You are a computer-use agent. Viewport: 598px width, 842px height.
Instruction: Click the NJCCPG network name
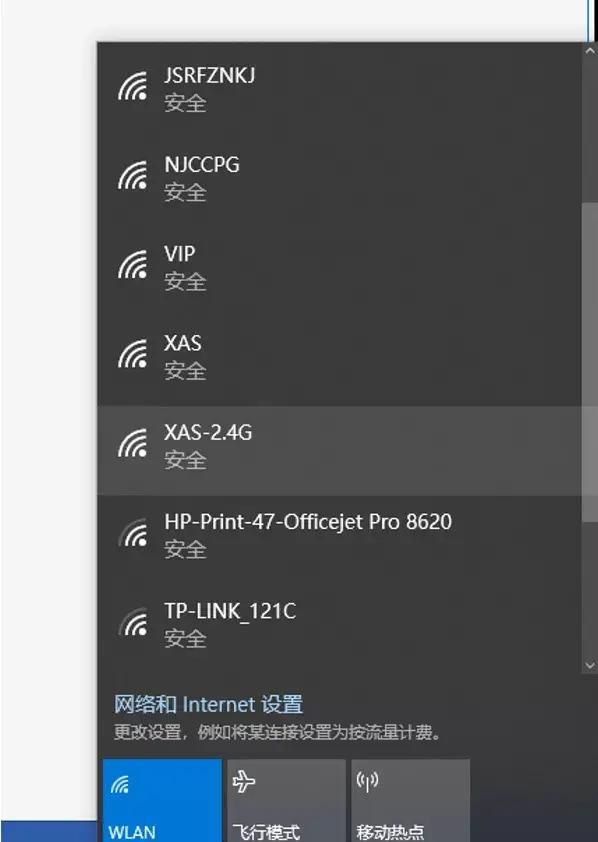[202, 165]
